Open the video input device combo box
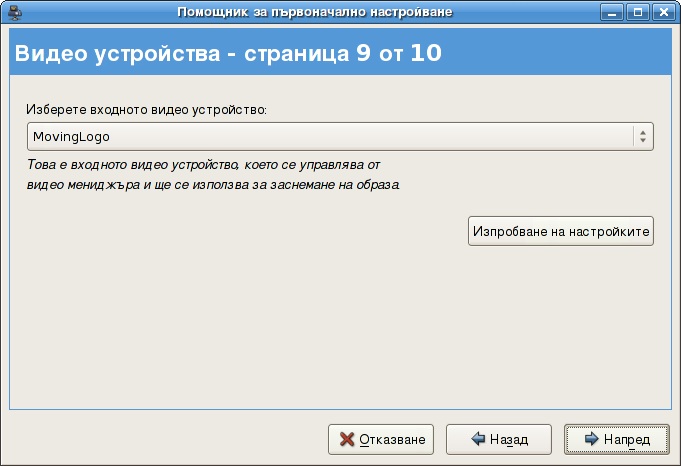Viewport: 681px width, 466px height. click(340, 136)
